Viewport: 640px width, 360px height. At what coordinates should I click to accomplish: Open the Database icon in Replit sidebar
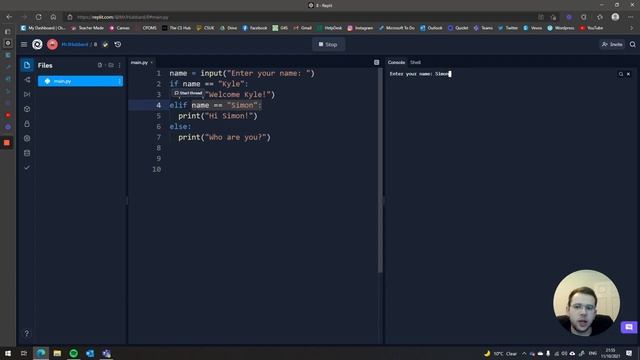27,153
